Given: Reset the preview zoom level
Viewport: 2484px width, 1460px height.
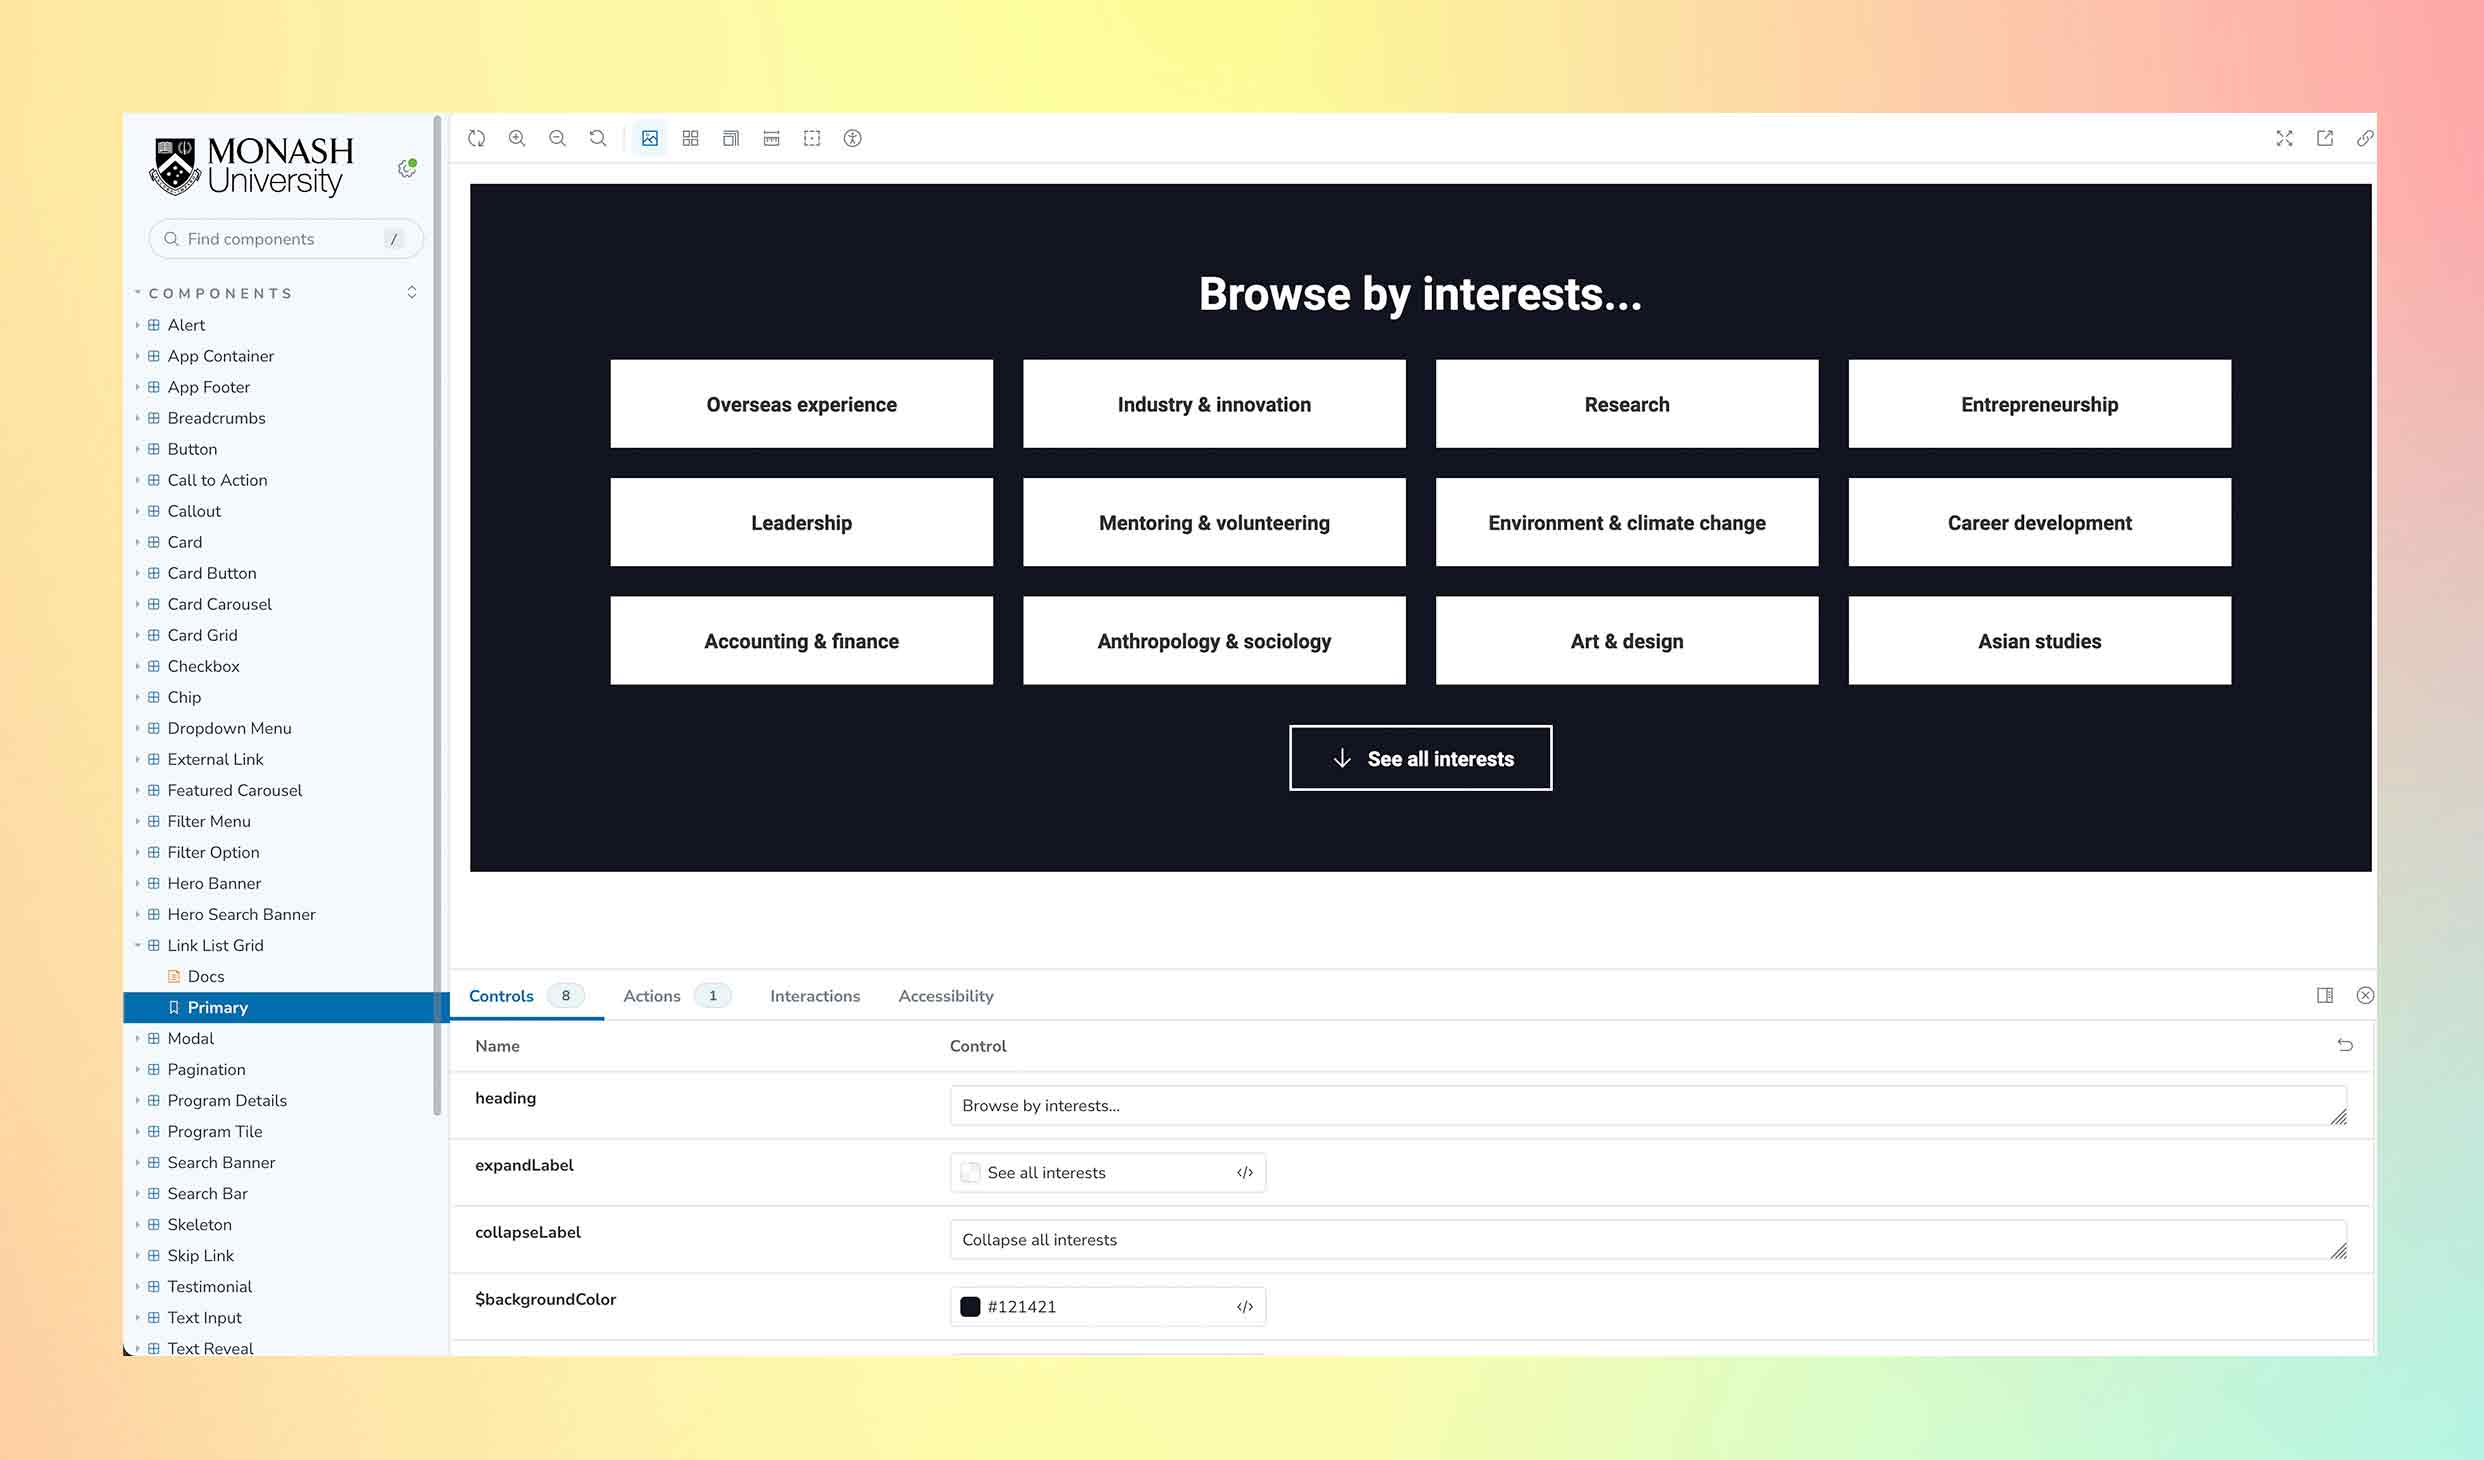Looking at the screenshot, I should [598, 138].
